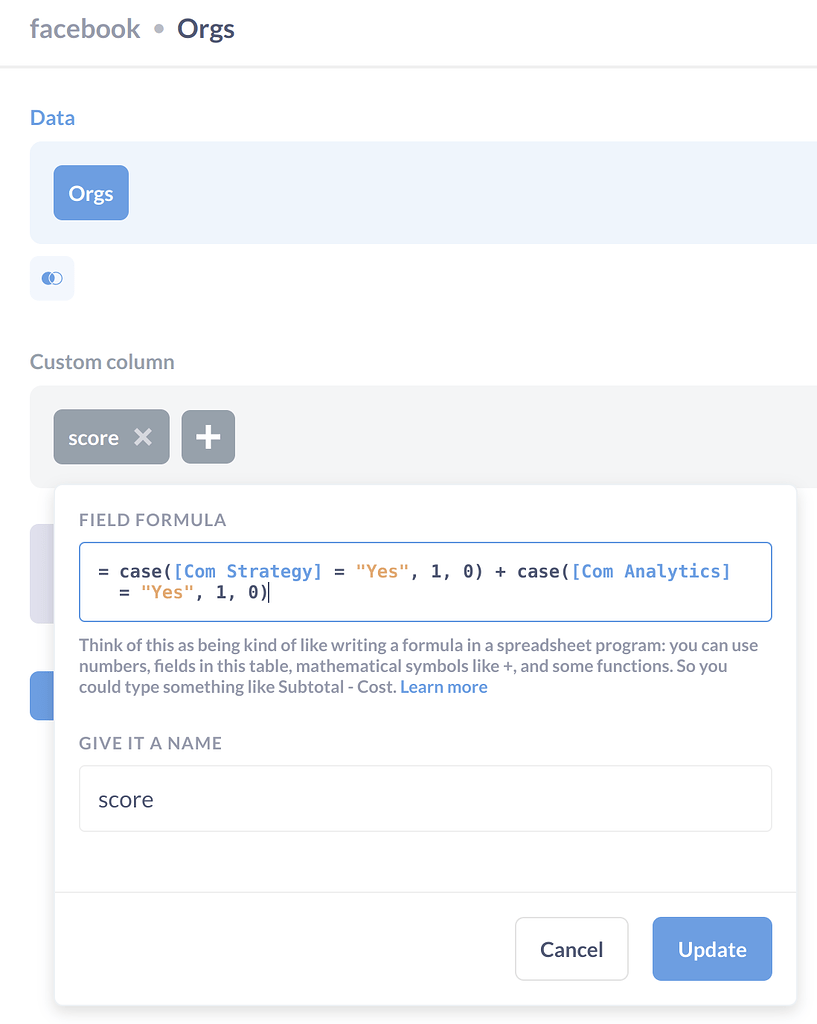Image resolution: width=817 pixels, height=1024 pixels.
Task: Select the Orgs data source button
Action: point(91,193)
